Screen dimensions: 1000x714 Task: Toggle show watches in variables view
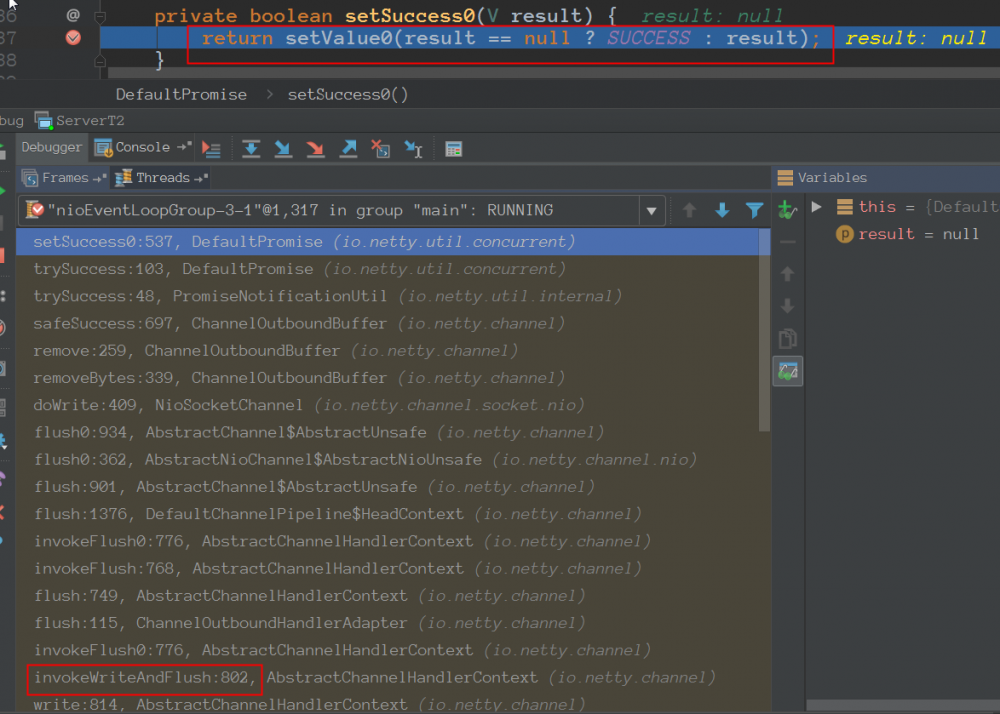788,371
